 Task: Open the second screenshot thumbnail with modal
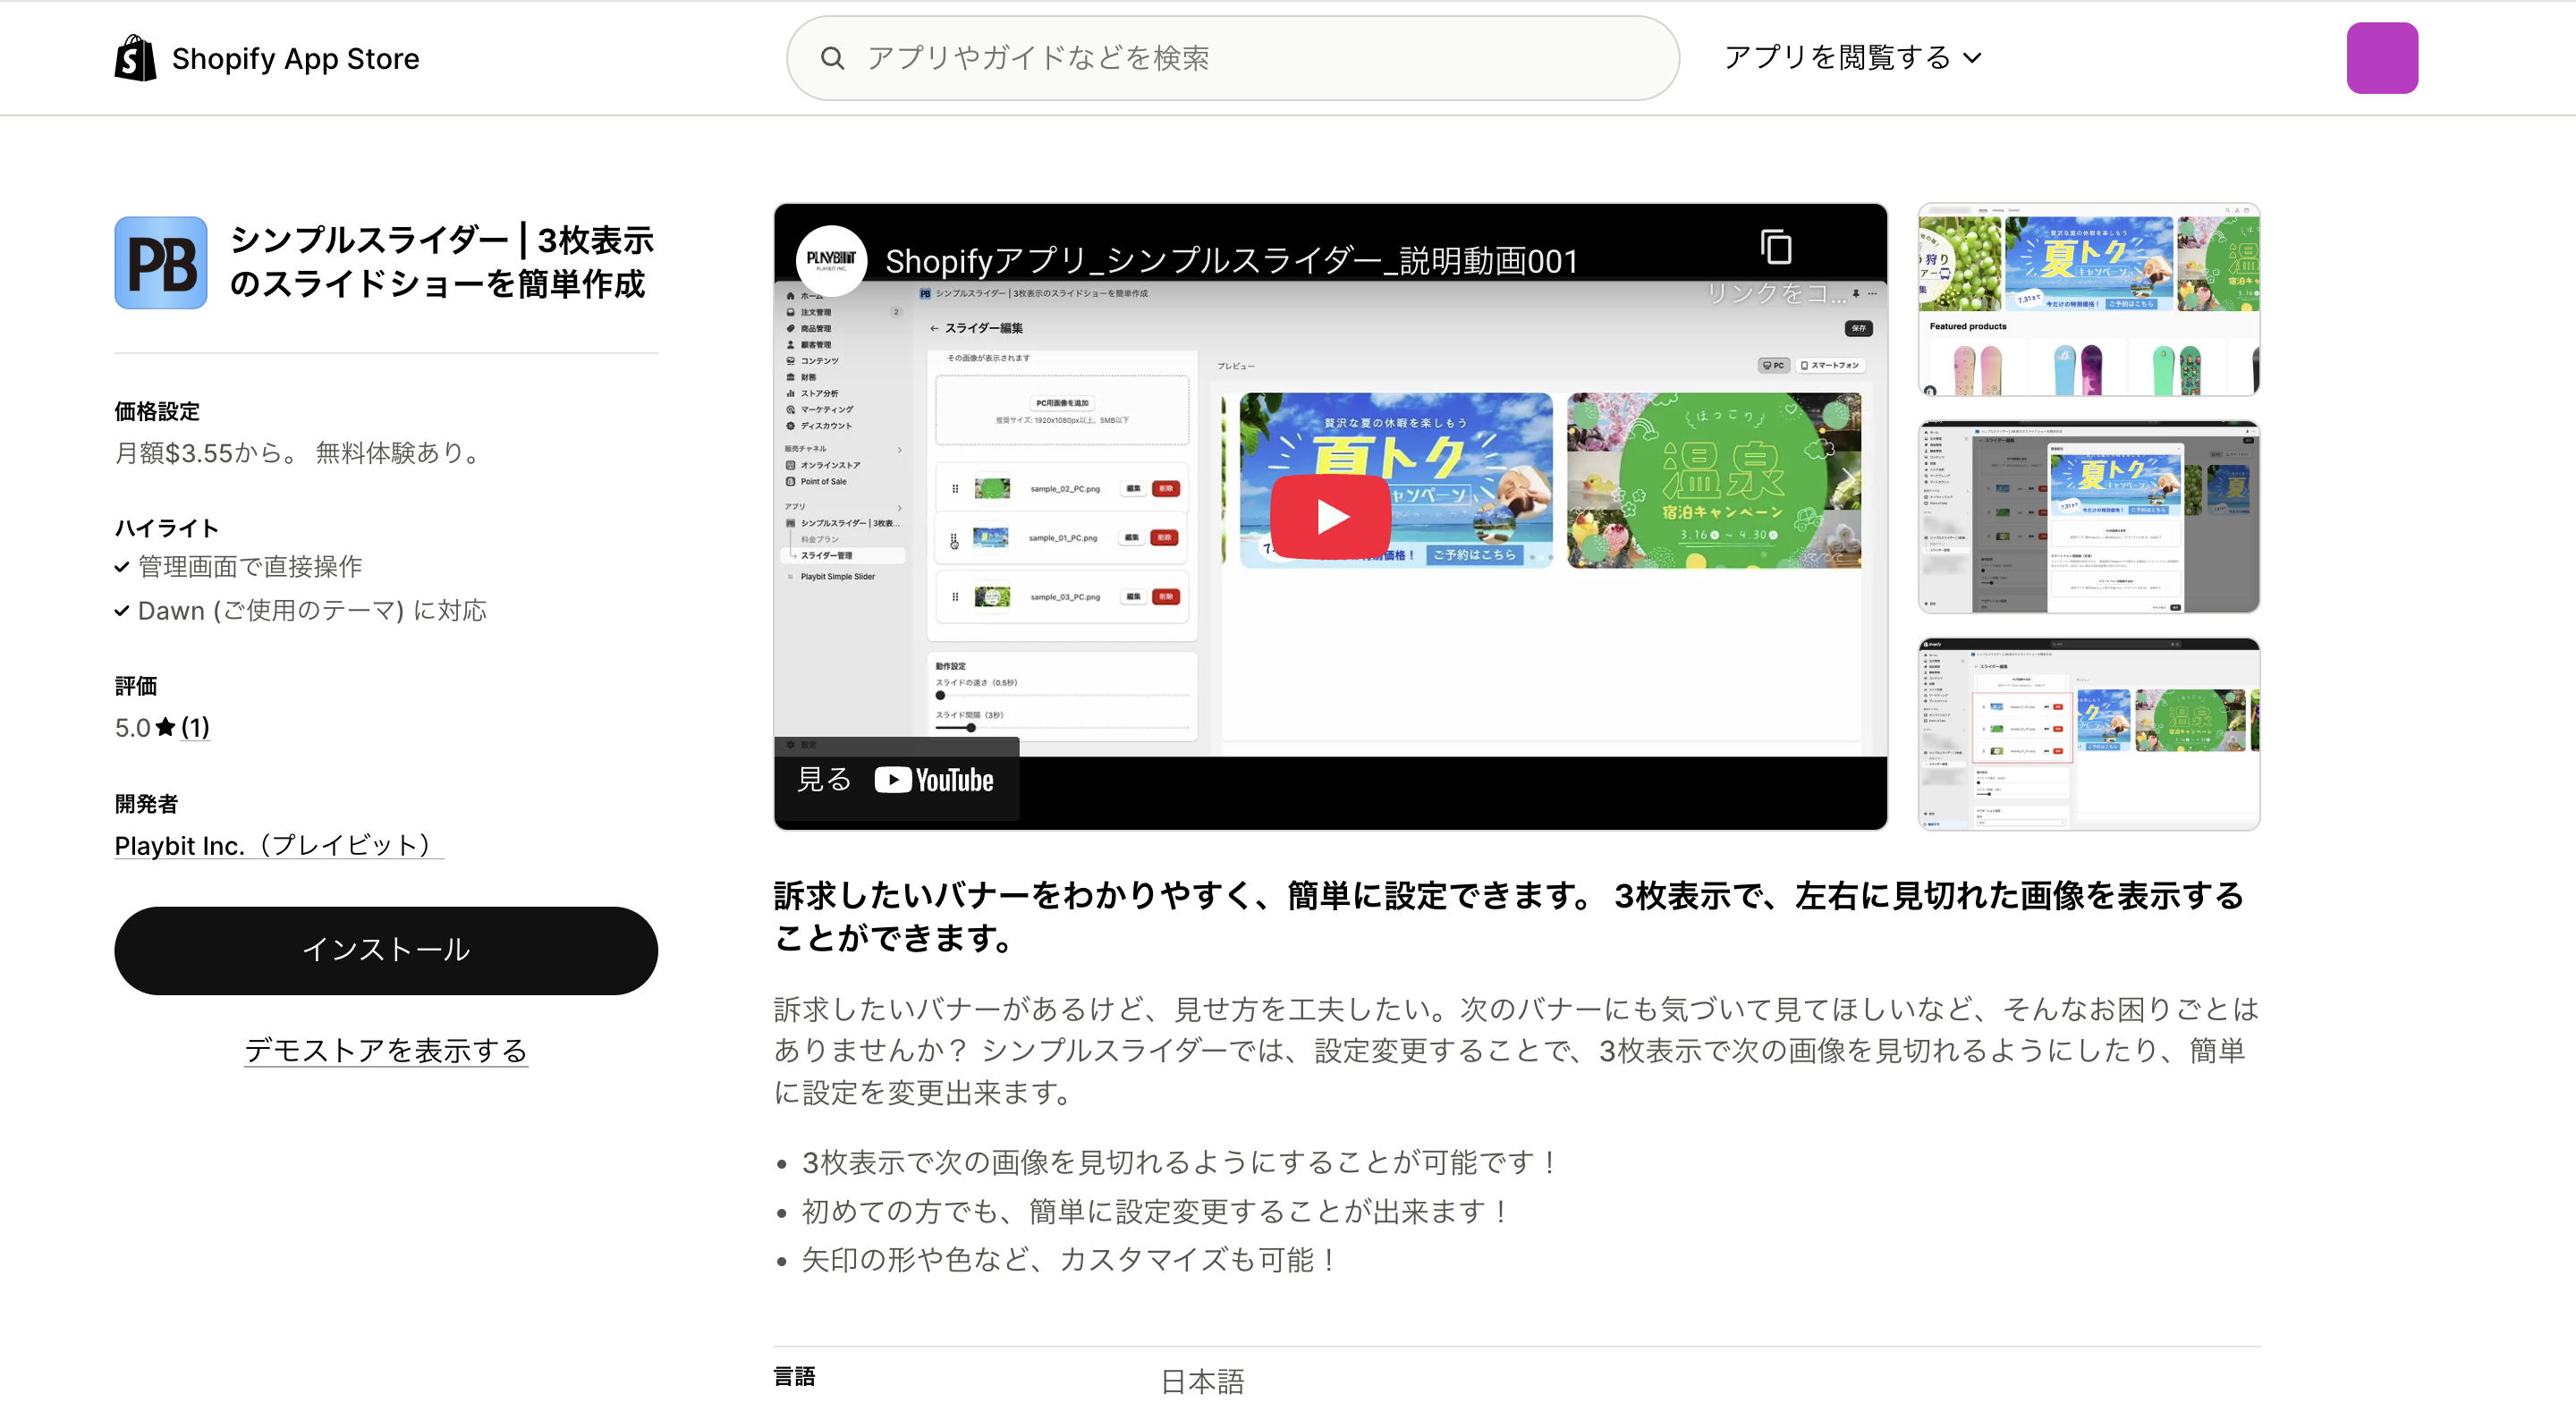pyautogui.click(x=2088, y=516)
